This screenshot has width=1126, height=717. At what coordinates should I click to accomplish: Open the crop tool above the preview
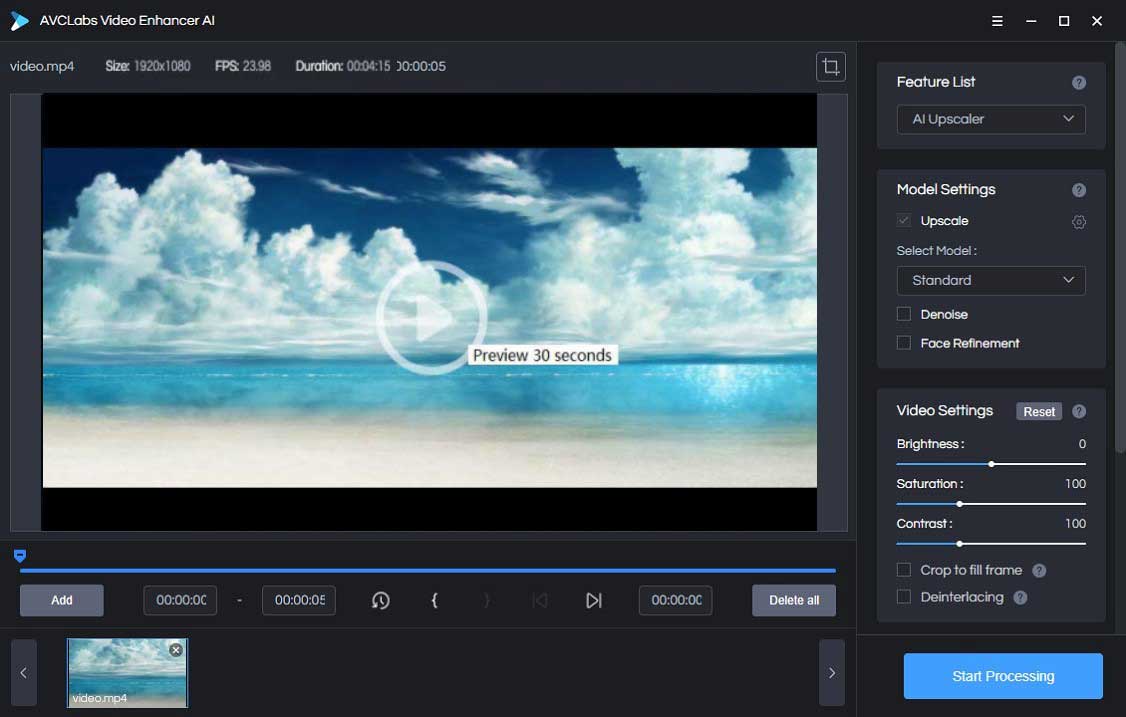click(x=830, y=66)
